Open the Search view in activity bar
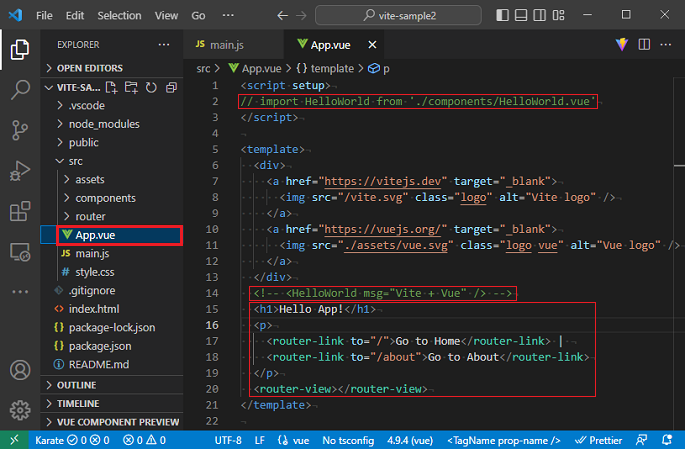This screenshot has height=449, width=685. point(20,90)
